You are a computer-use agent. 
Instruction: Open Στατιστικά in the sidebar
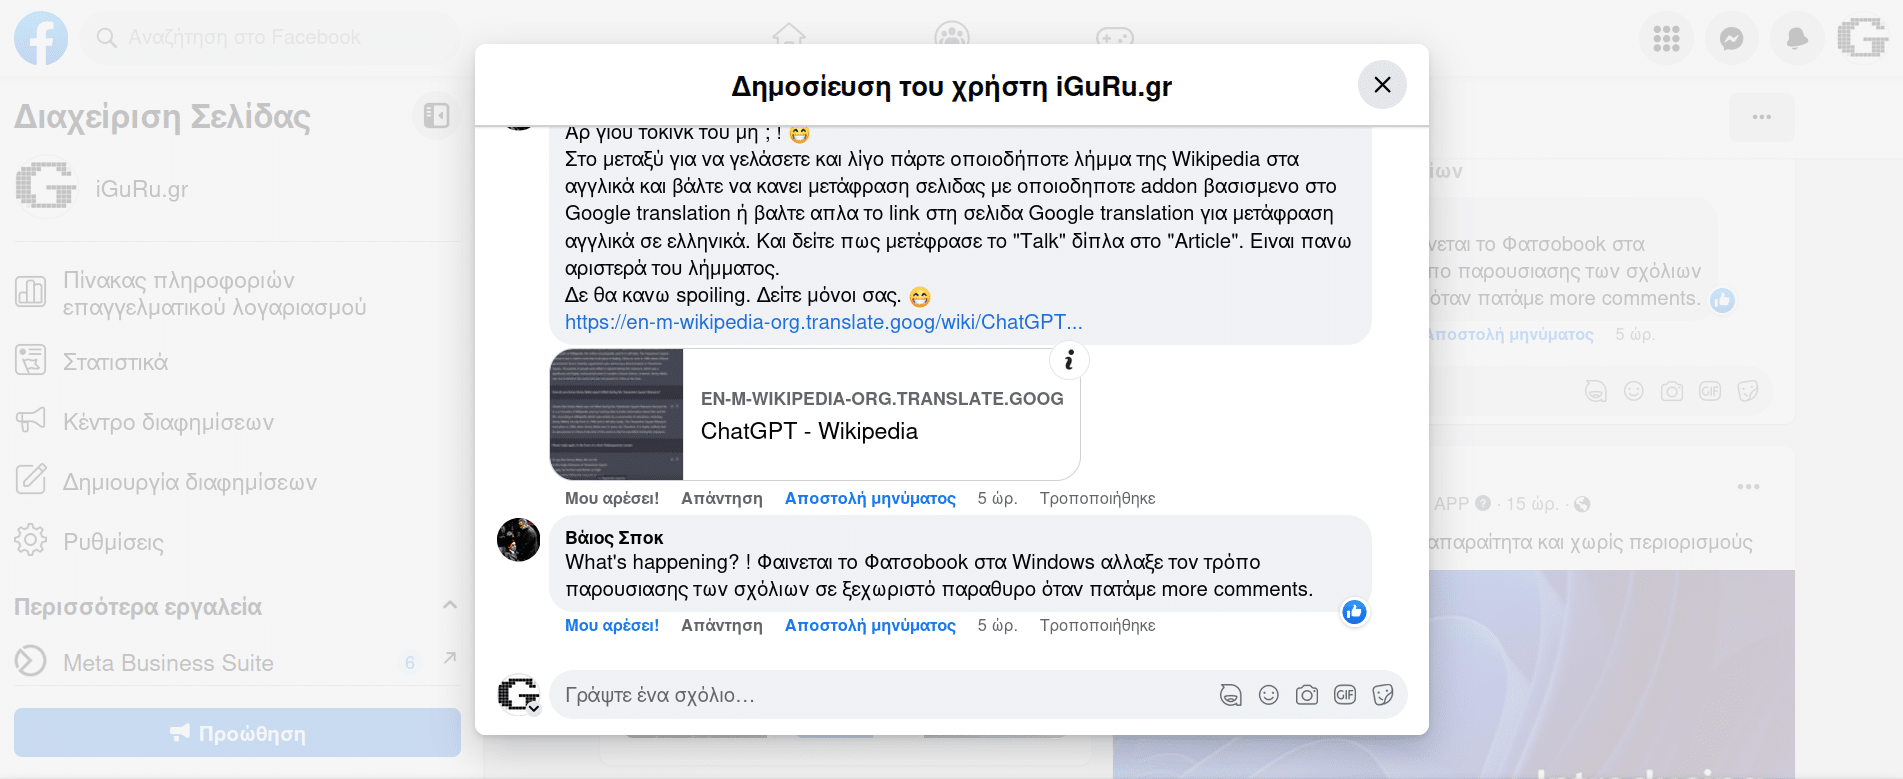tap(237, 361)
